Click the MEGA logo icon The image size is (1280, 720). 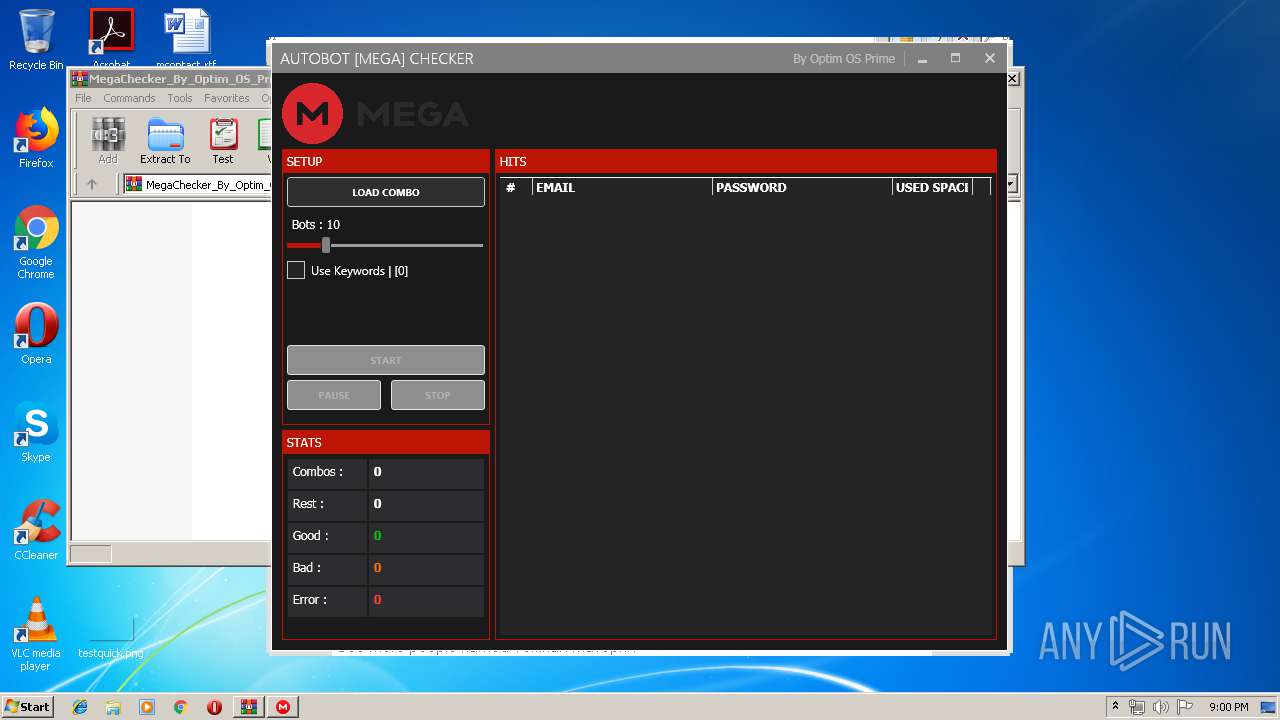(313, 114)
